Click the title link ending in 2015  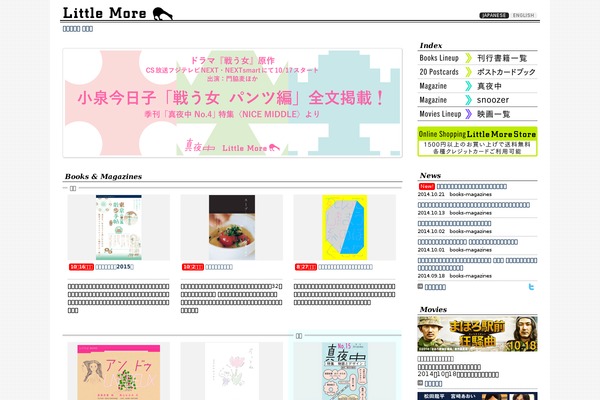[x=114, y=267]
